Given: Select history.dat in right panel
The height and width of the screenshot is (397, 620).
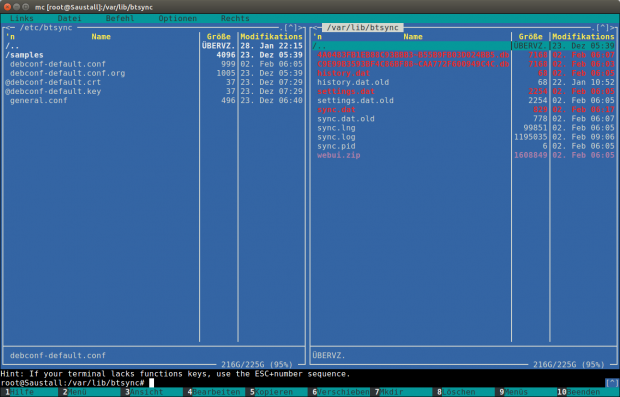Looking at the screenshot, I should 463,73.
